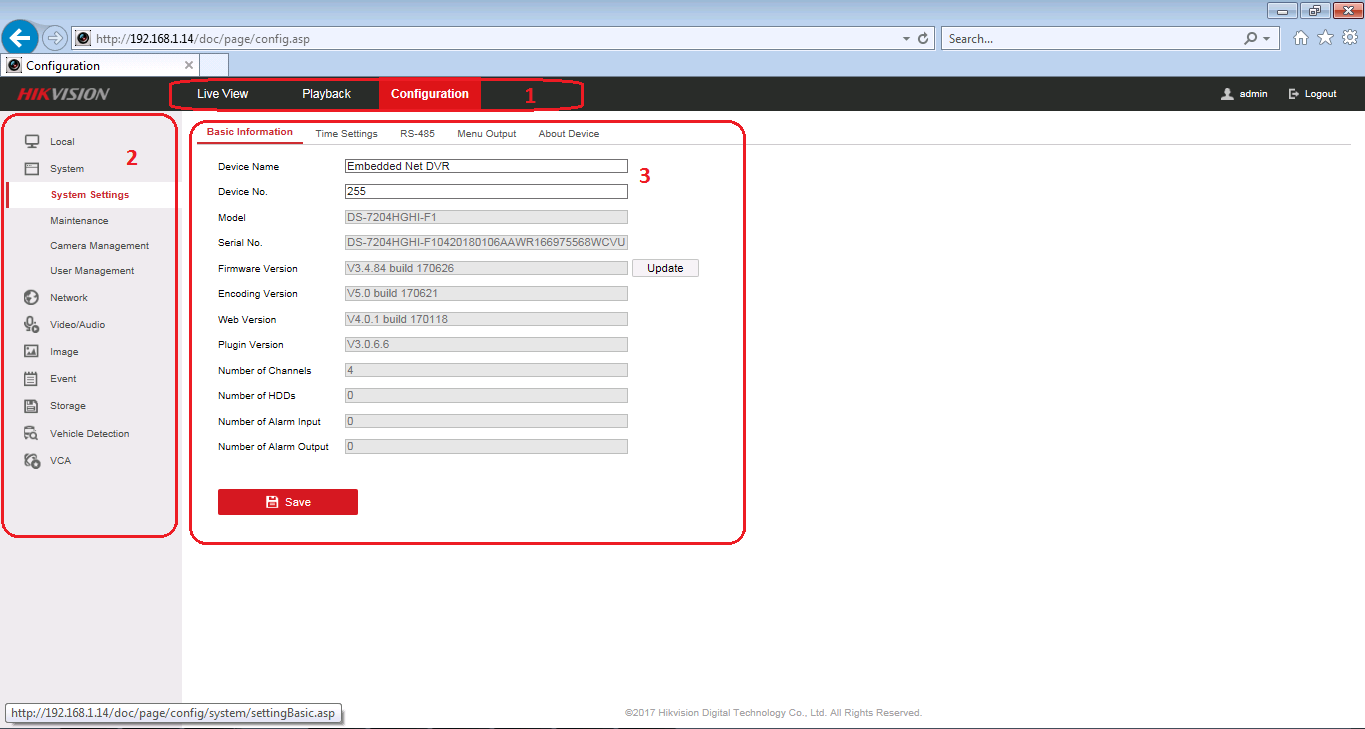Collapse the System menu section
The image size is (1365, 729).
coord(66,169)
